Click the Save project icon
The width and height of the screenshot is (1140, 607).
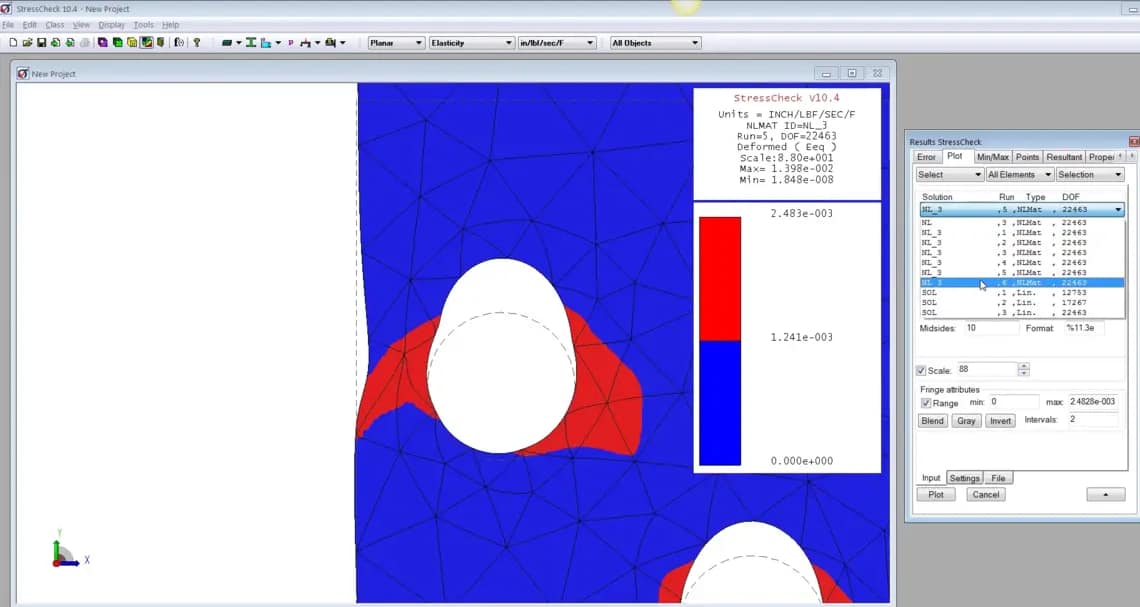tap(41, 42)
